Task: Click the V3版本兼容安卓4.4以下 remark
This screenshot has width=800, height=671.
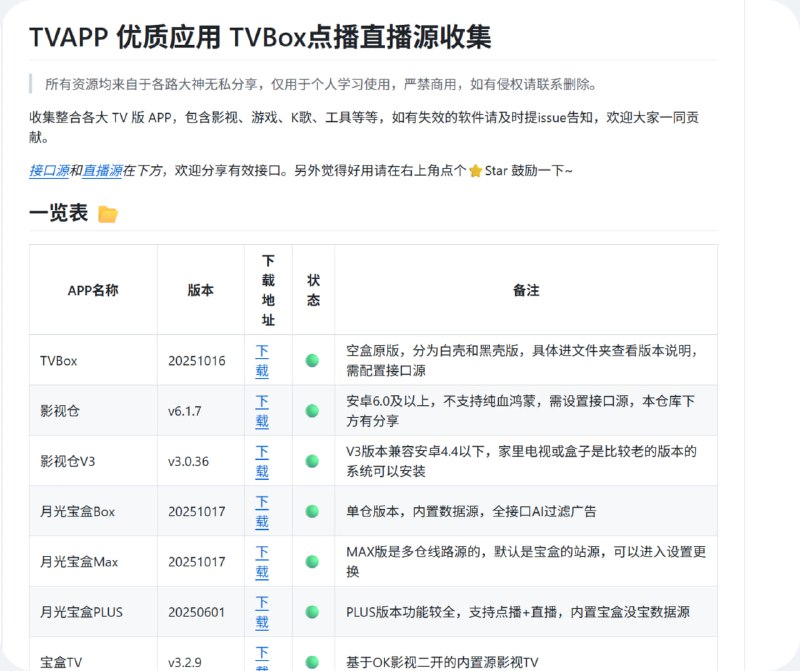Action: [521, 461]
